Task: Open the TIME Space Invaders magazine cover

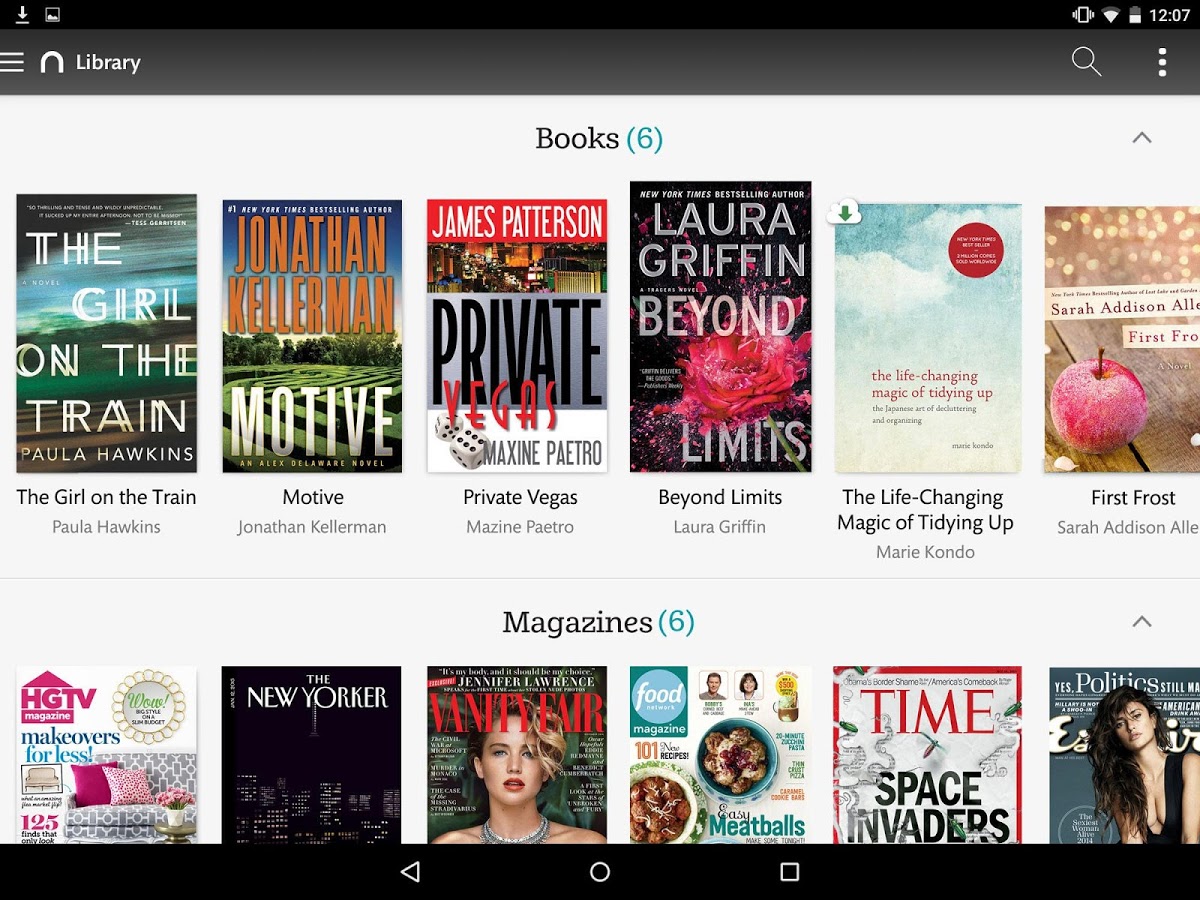Action: click(x=927, y=755)
